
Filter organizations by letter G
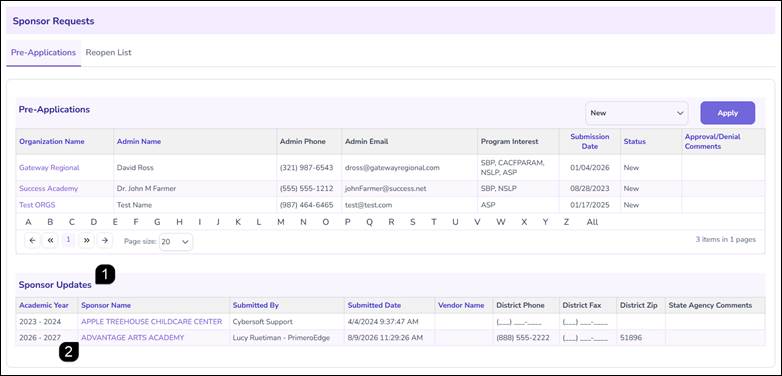(x=157, y=222)
